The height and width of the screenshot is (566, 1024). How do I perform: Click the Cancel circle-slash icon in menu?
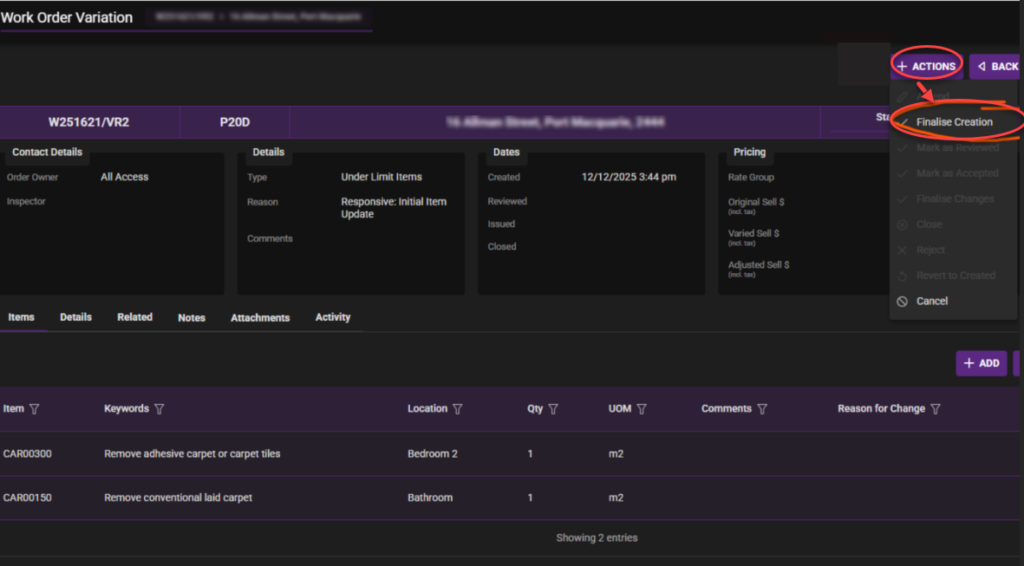pos(902,301)
